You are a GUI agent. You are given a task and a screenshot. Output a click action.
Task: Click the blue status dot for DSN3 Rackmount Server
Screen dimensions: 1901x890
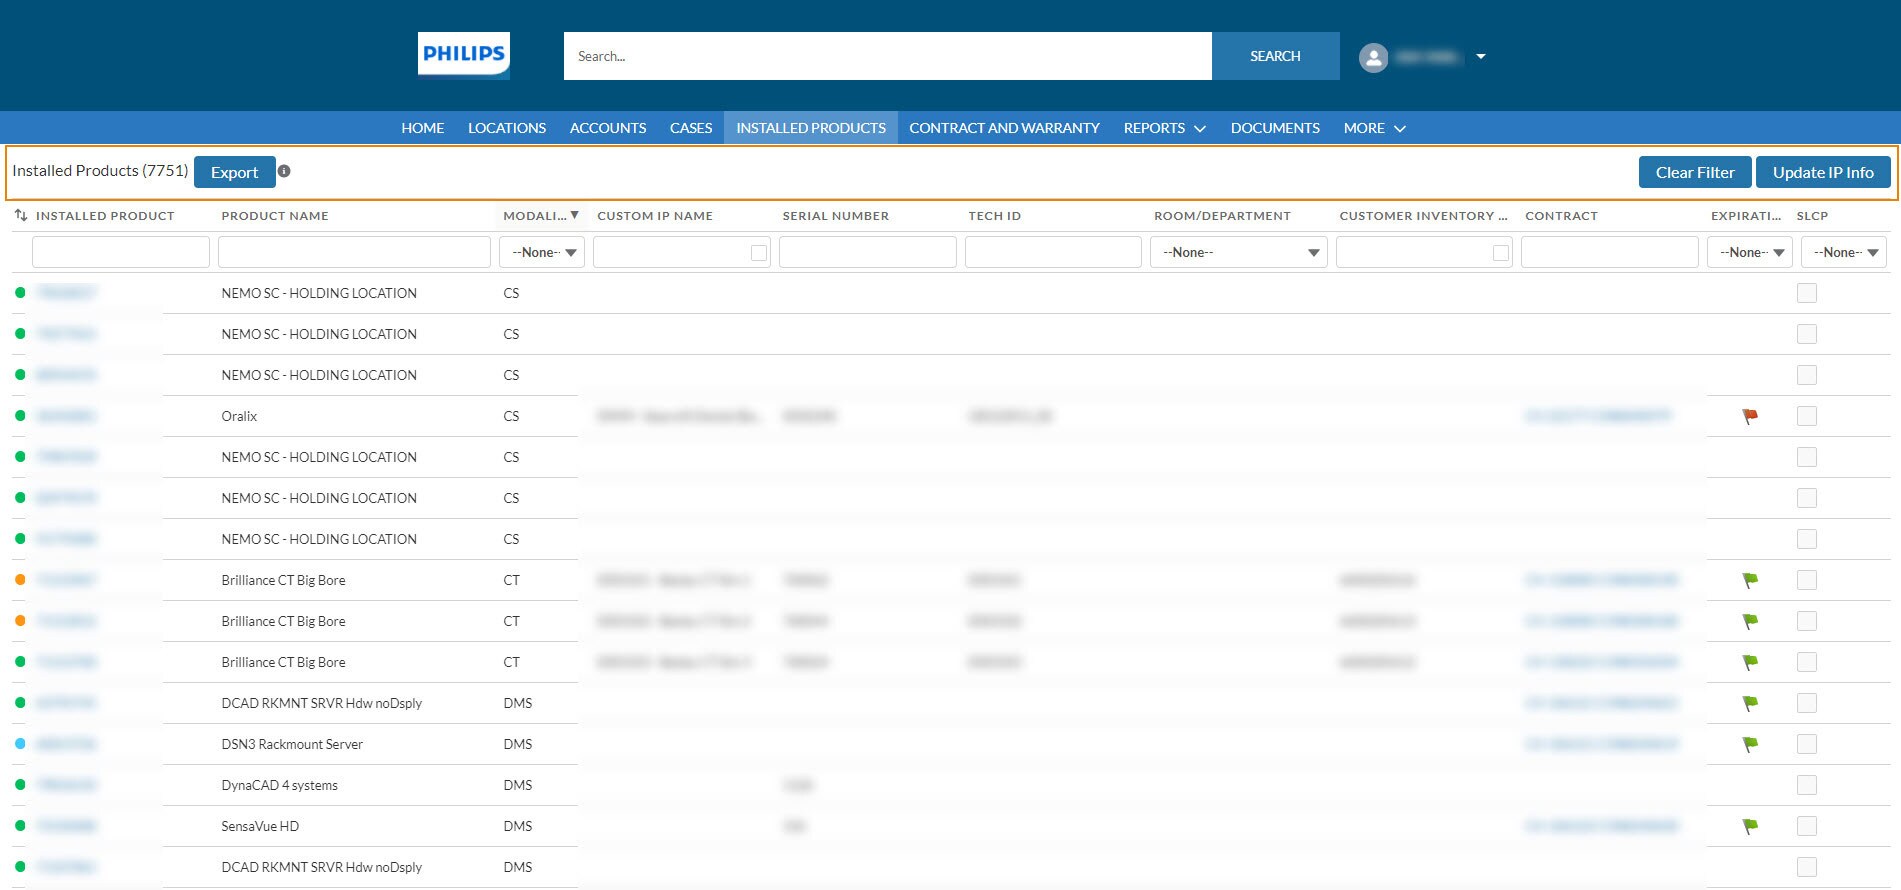[20, 744]
